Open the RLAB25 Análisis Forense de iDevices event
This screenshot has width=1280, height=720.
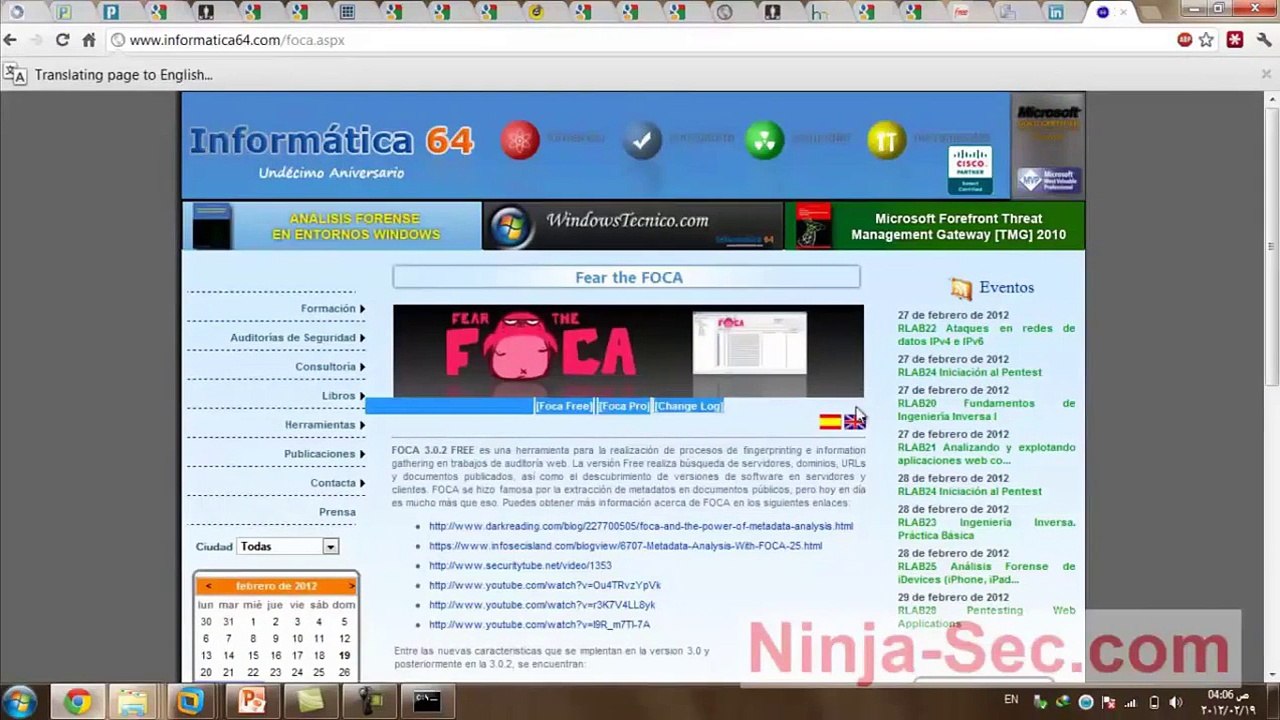coord(986,573)
